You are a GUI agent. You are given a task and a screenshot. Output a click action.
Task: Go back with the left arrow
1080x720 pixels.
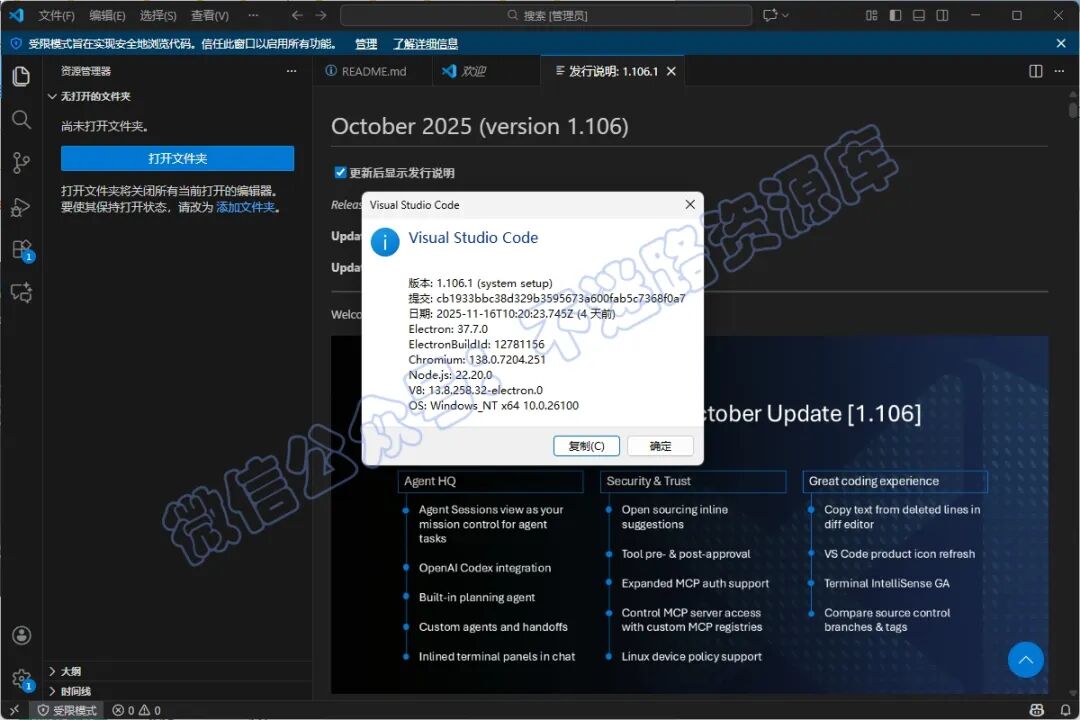click(298, 15)
